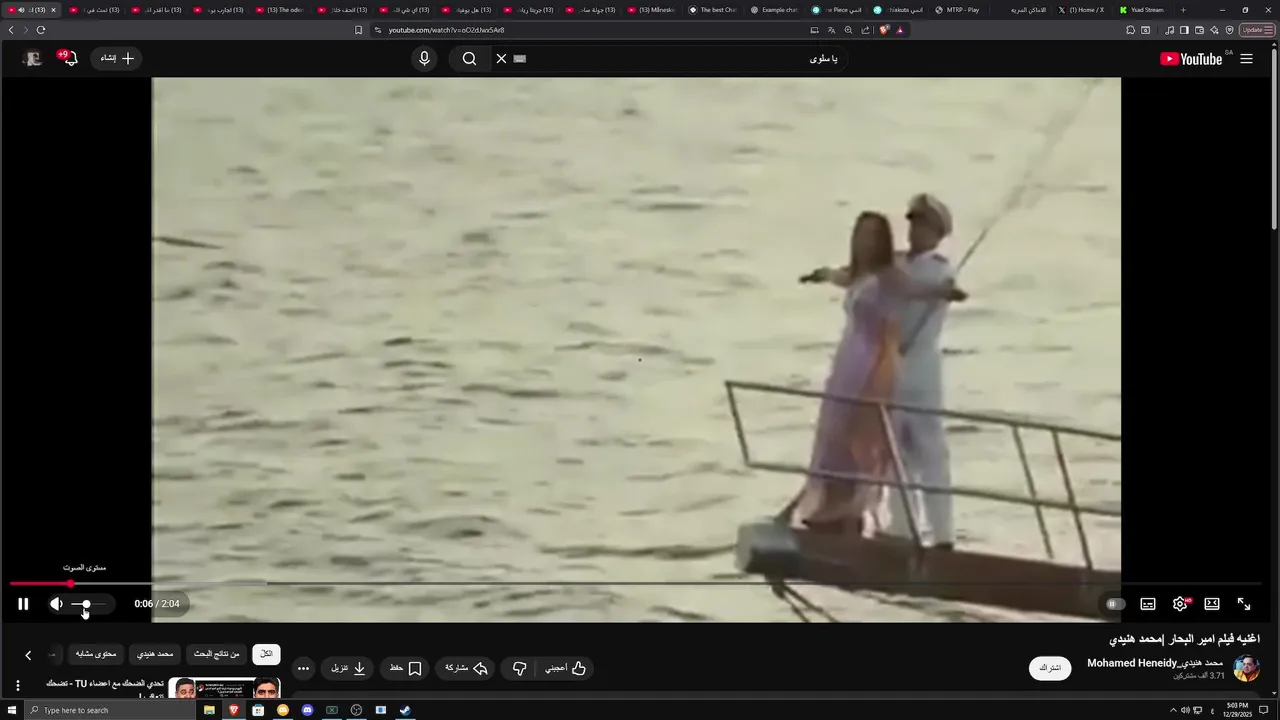The image size is (1280, 720).
Task: Clear the search text with X
Action: 501,59
